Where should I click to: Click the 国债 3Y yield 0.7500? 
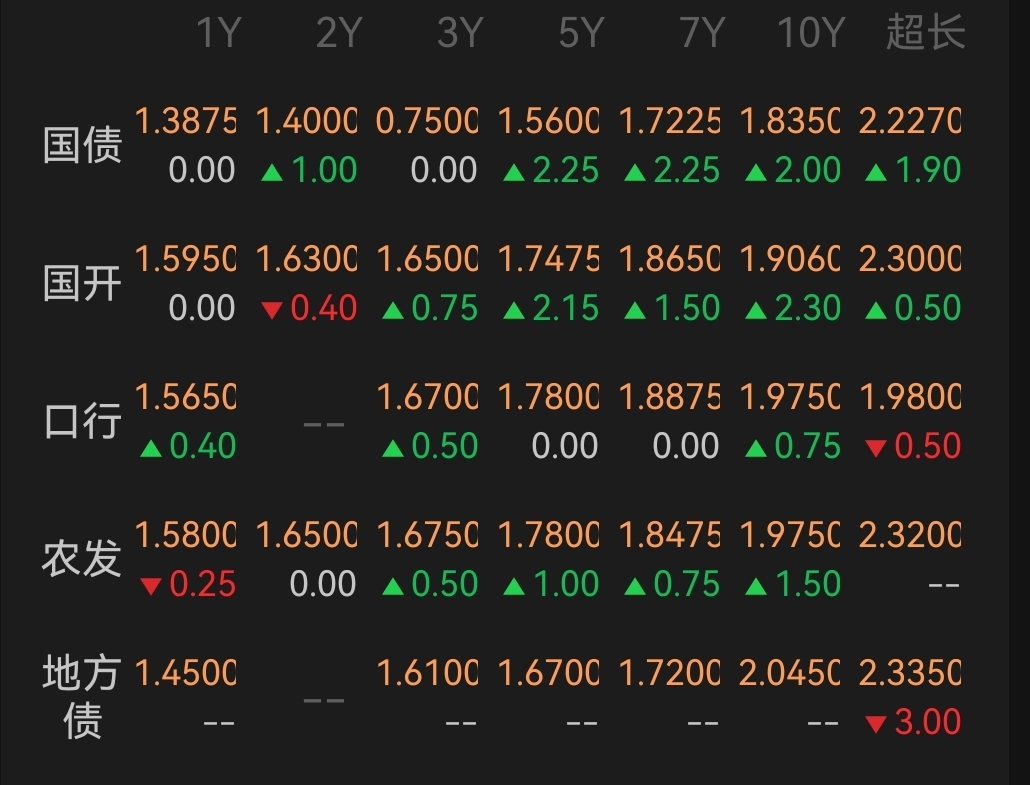[427, 122]
